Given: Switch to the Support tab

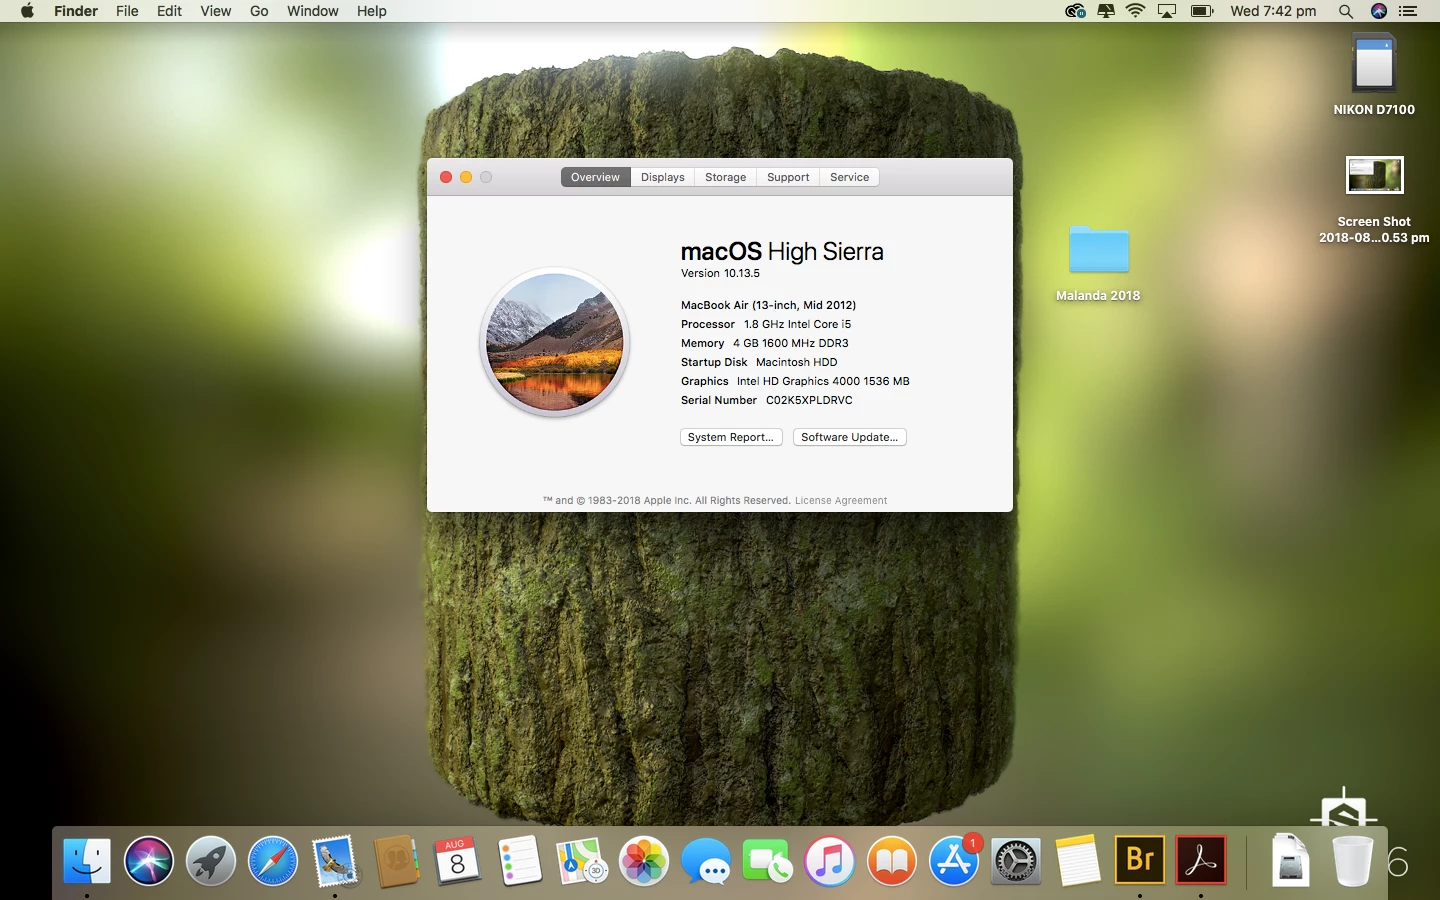Looking at the screenshot, I should pos(788,177).
